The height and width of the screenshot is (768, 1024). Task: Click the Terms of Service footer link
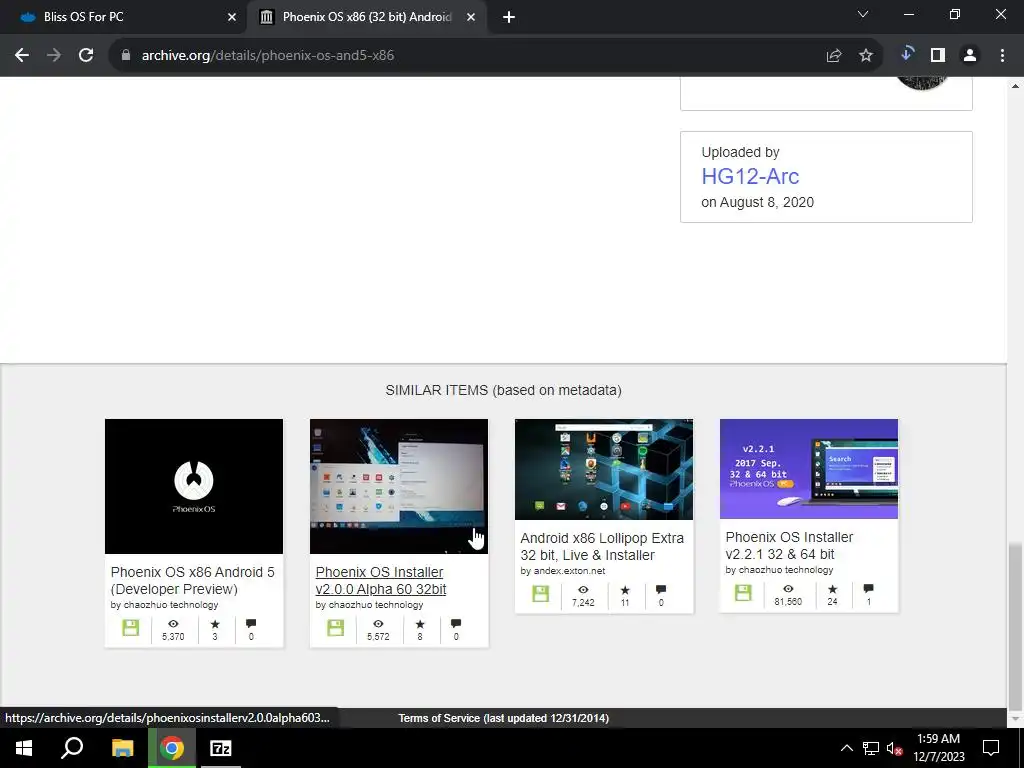pos(504,718)
